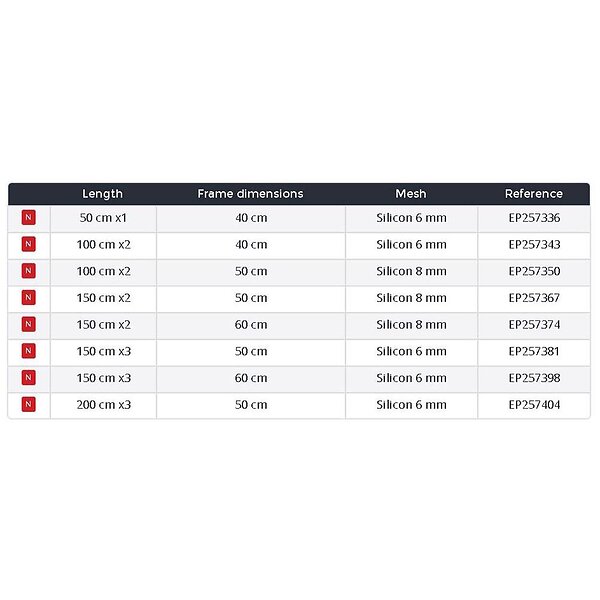
Task: Click the red N icon for EP257381
Action: point(28,351)
